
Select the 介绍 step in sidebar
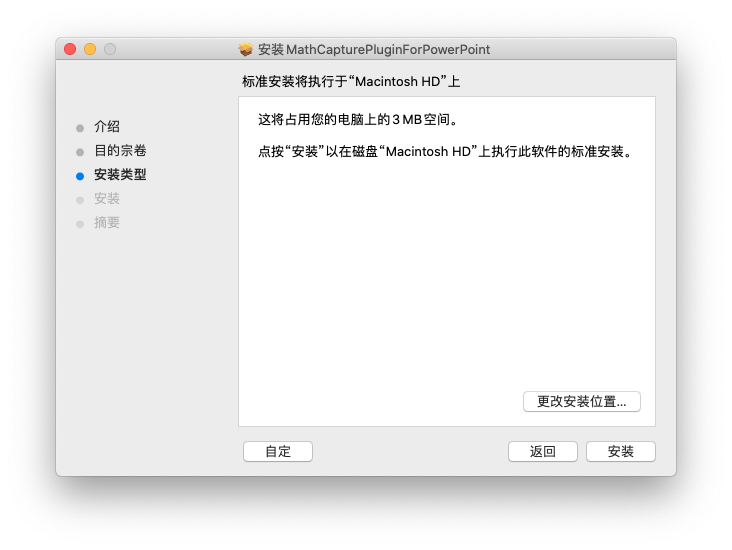pyautogui.click(x=107, y=127)
